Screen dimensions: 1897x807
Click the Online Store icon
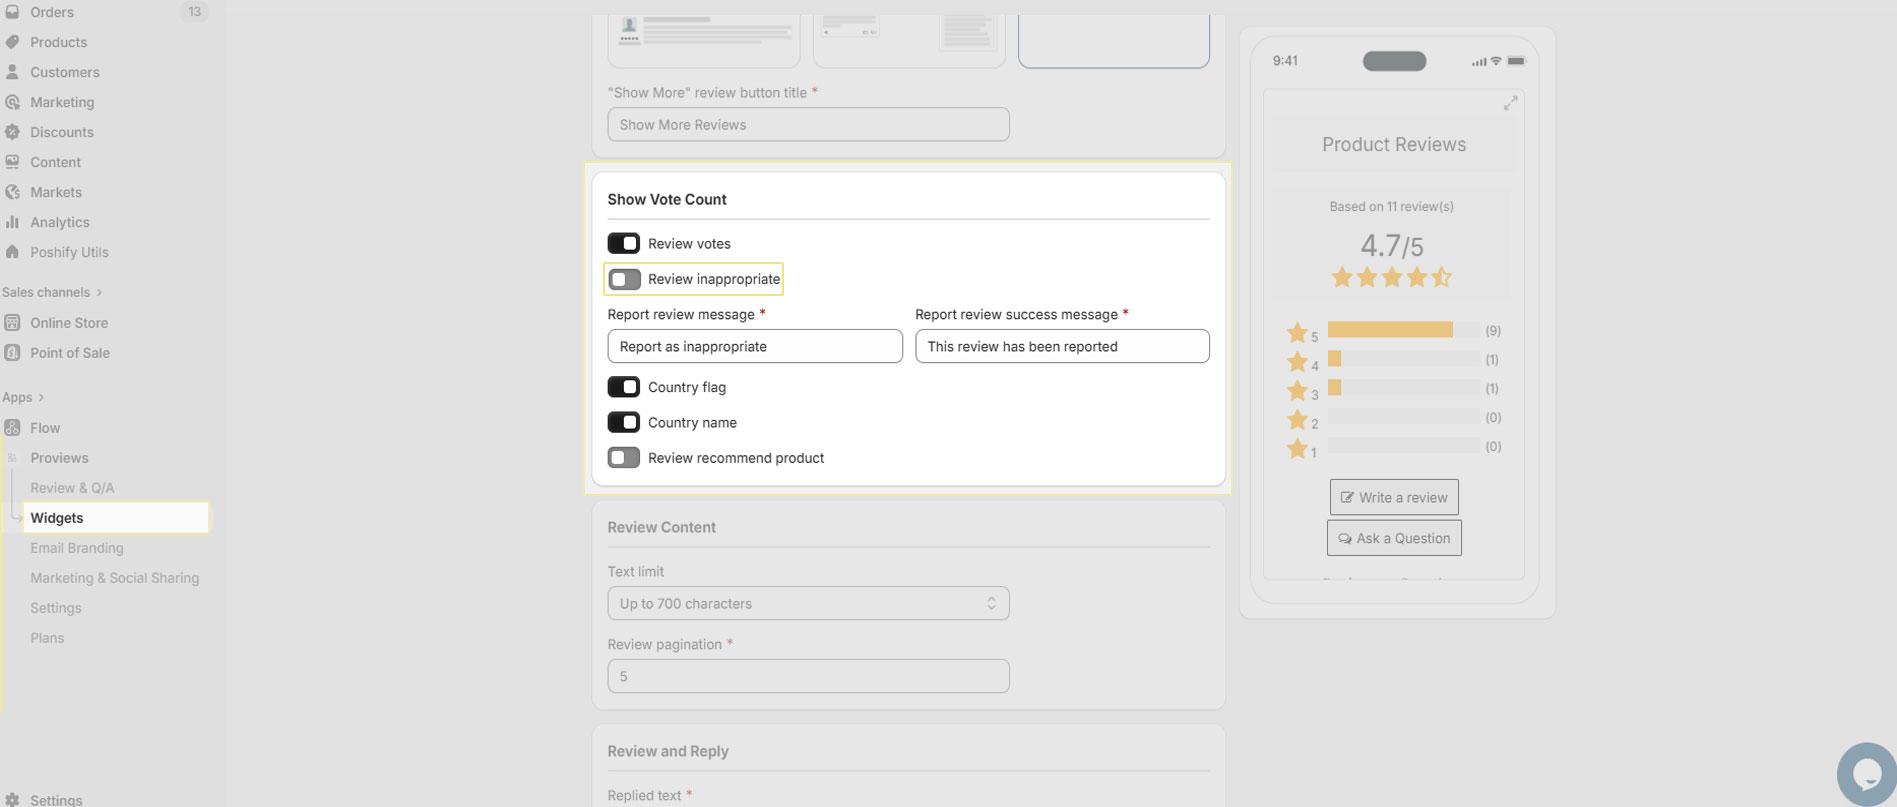click(12, 323)
